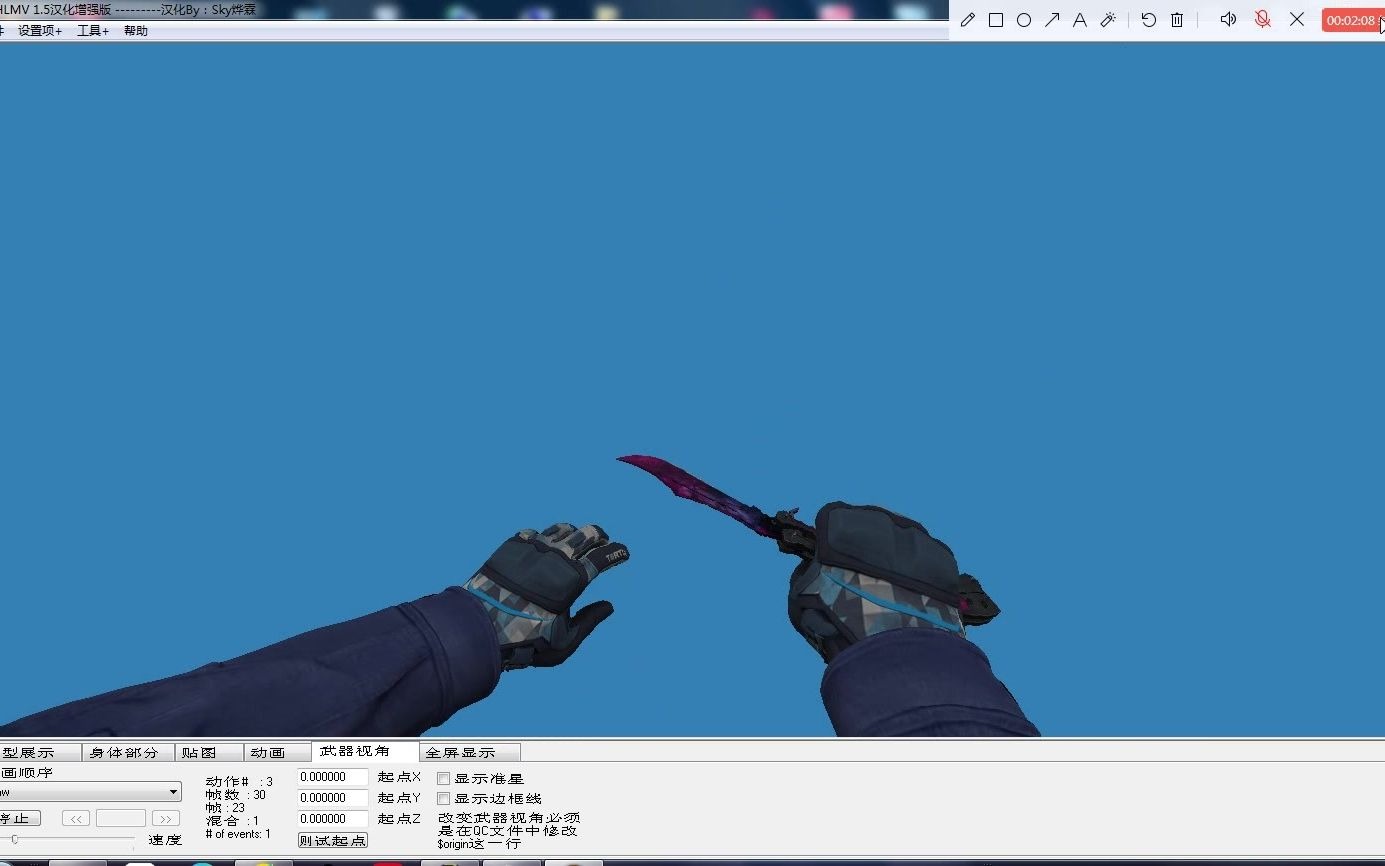Image resolution: width=1385 pixels, height=866 pixels.
Task: Enable the 显示准星 crosshair checkbox
Action: [x=443, y=777]
